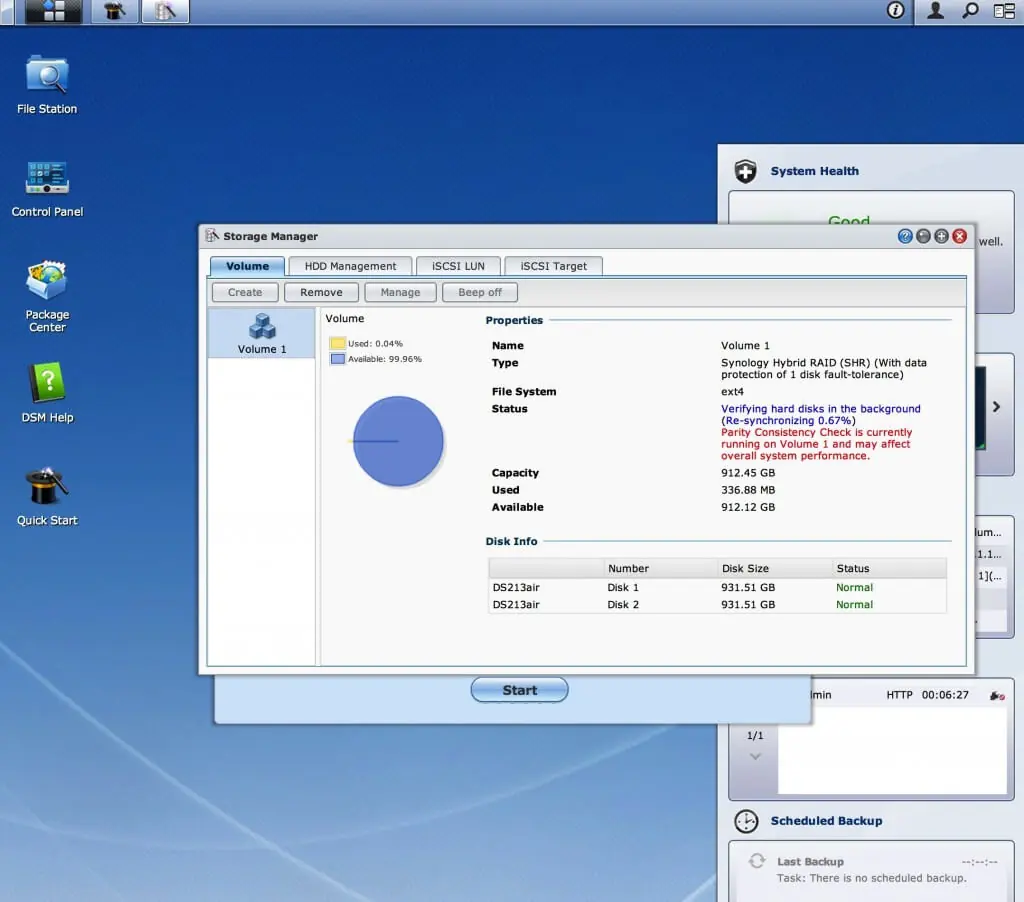Open the iSCSI Target tab
Screen dimensions: 1024x902
(x=553, y=266)
